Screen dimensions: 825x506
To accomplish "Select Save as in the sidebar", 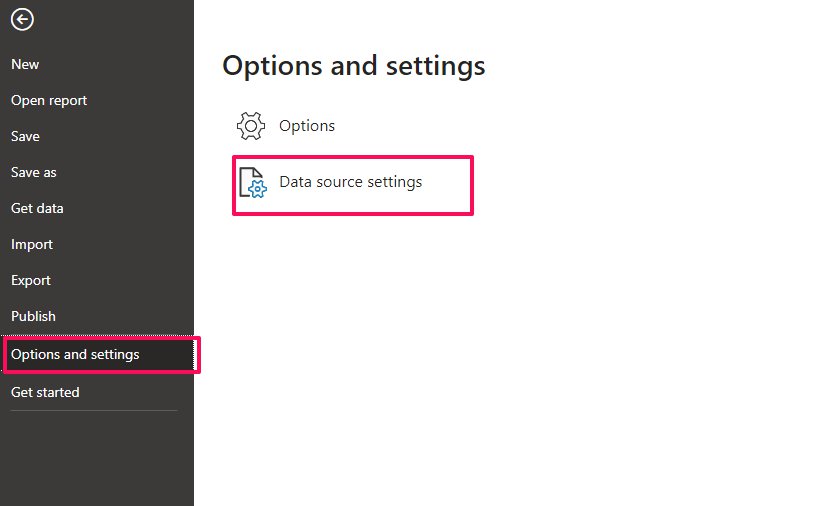I will [x=34, y=172].
